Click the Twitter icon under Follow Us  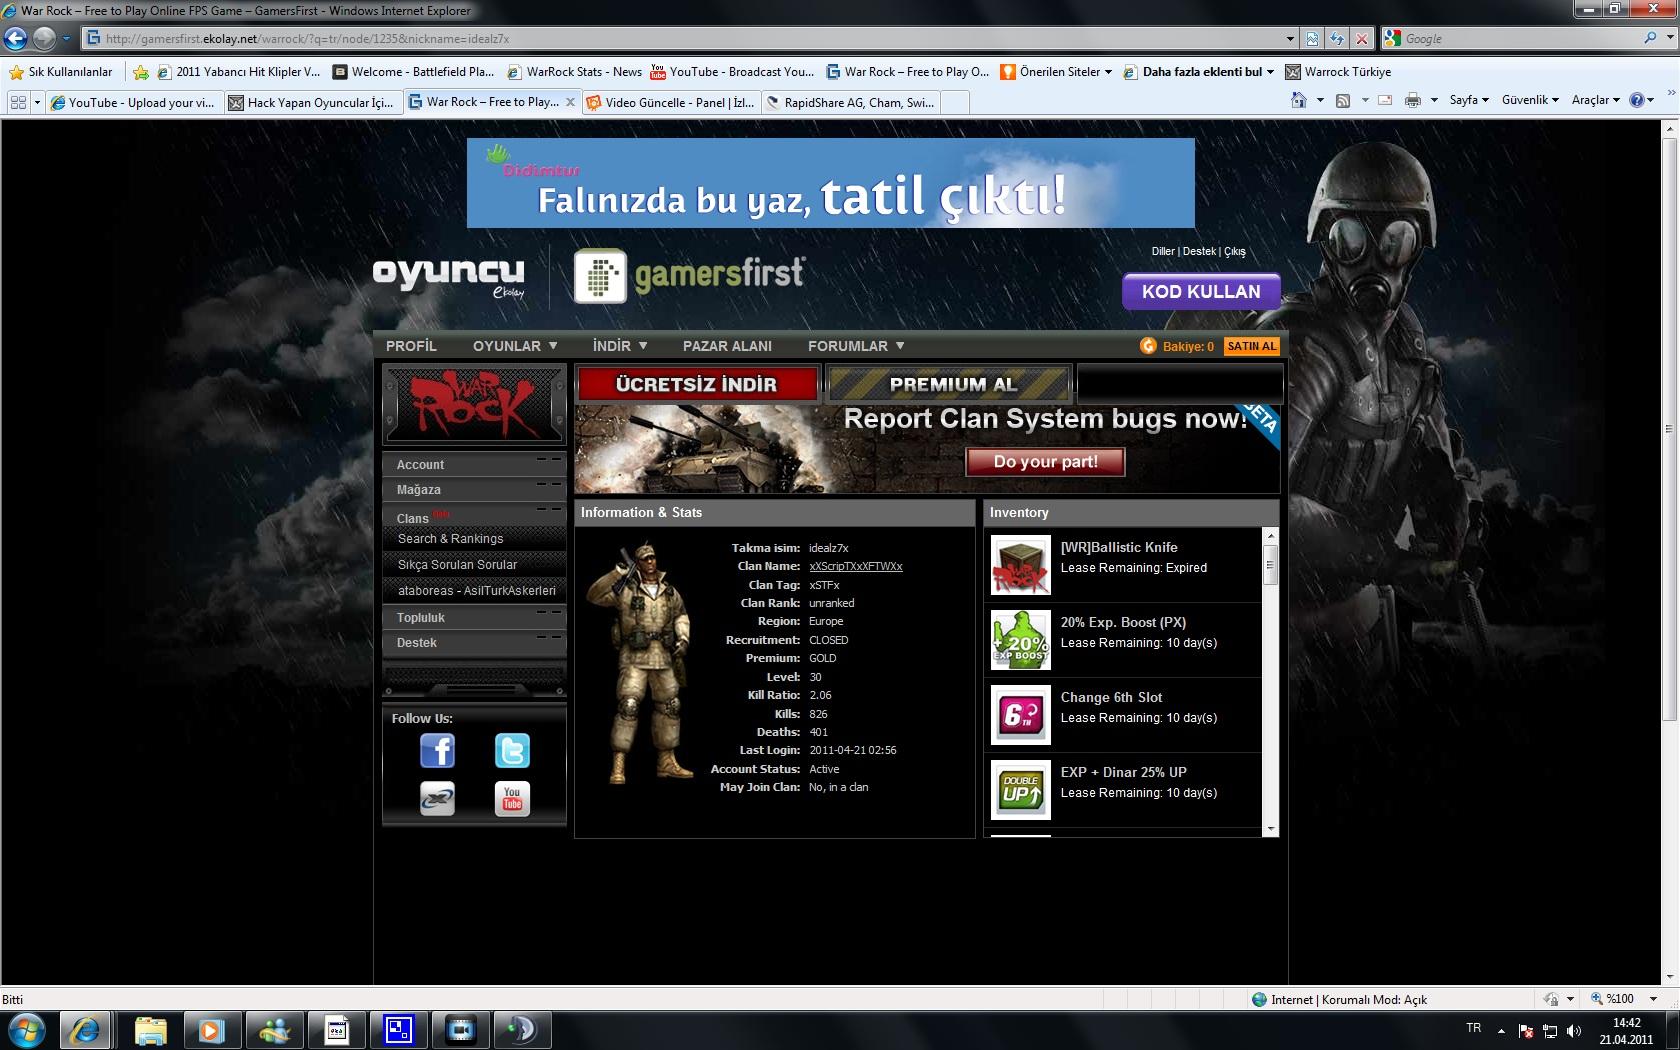click(512, 751)
